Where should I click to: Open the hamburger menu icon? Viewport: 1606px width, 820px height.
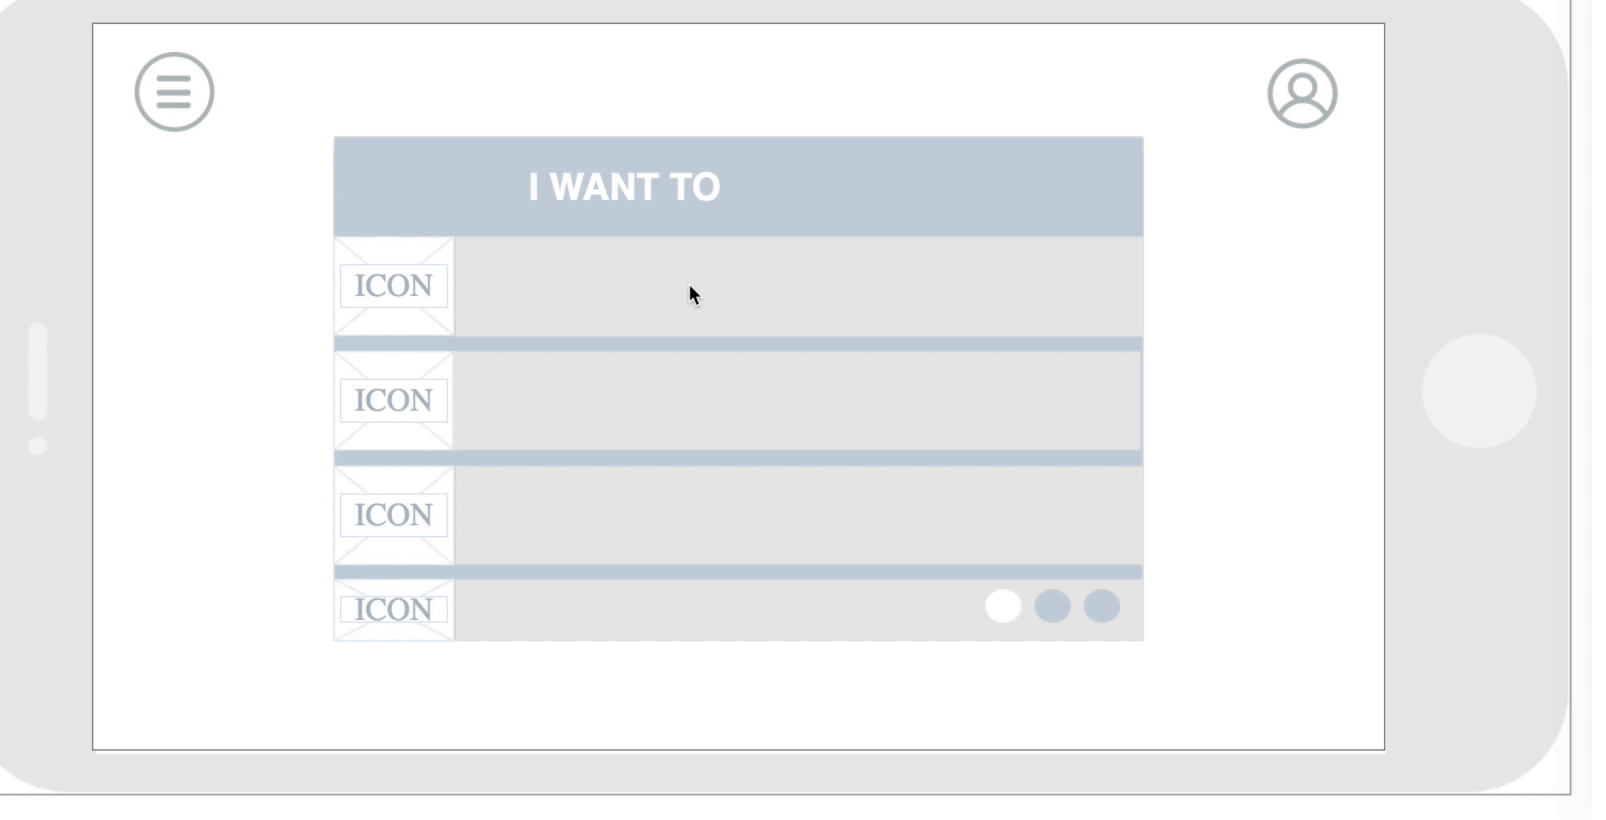(174, 92)
